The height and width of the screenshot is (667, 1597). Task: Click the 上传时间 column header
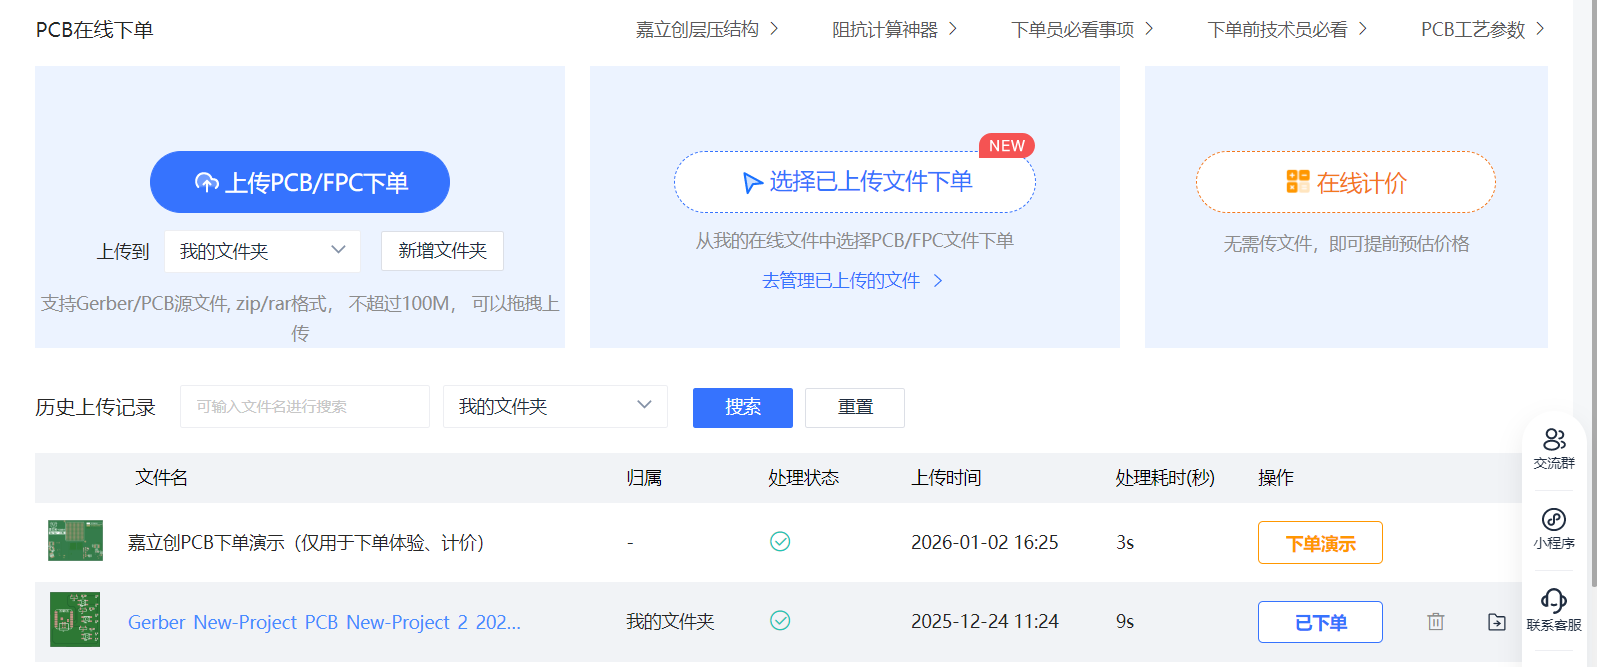coord(946,477)
